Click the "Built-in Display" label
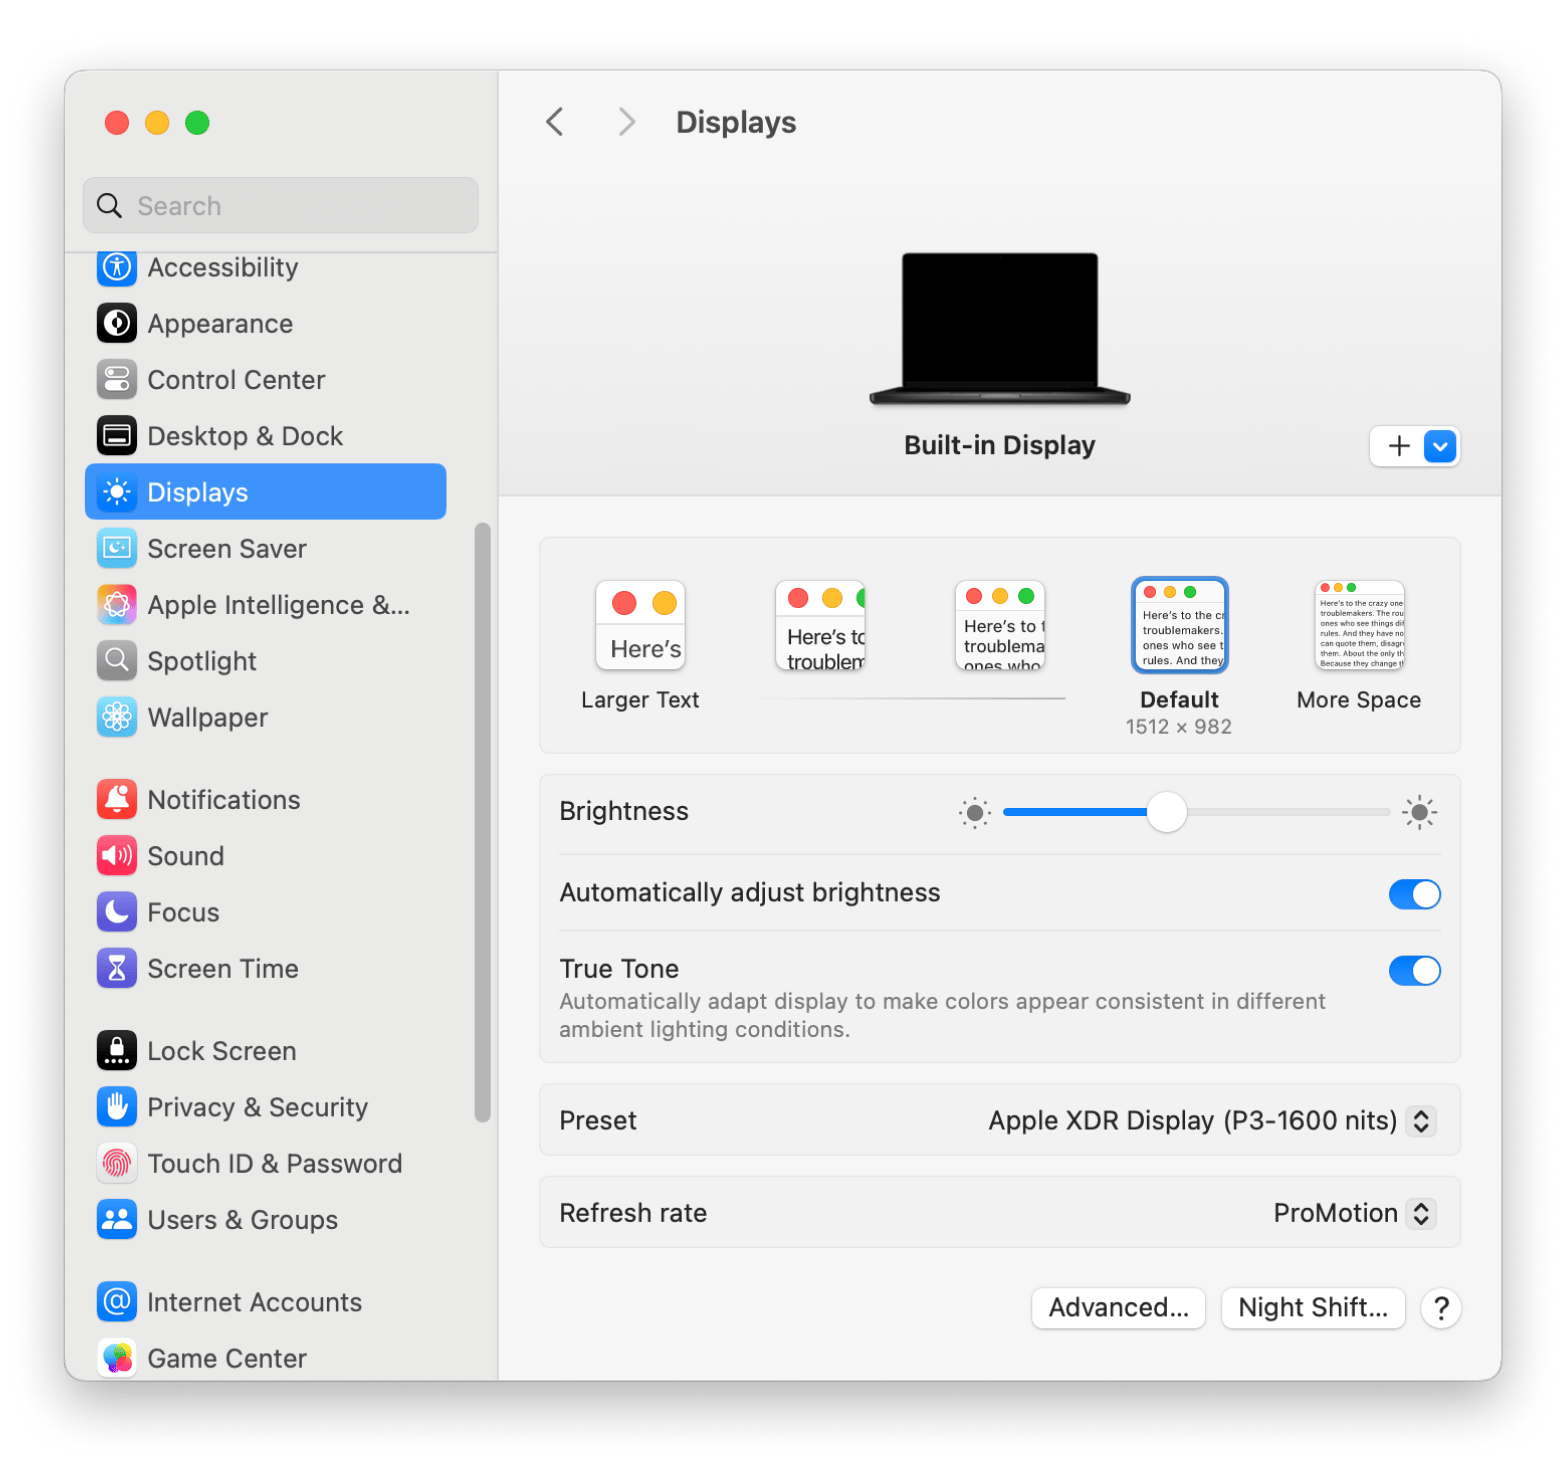 [1000, 445]
